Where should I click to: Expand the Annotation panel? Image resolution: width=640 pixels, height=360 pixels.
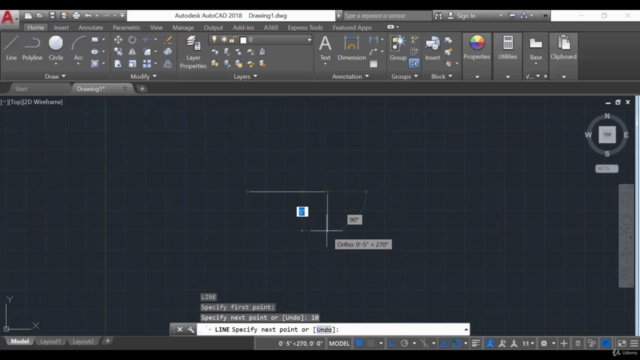[x=350, y=76]
